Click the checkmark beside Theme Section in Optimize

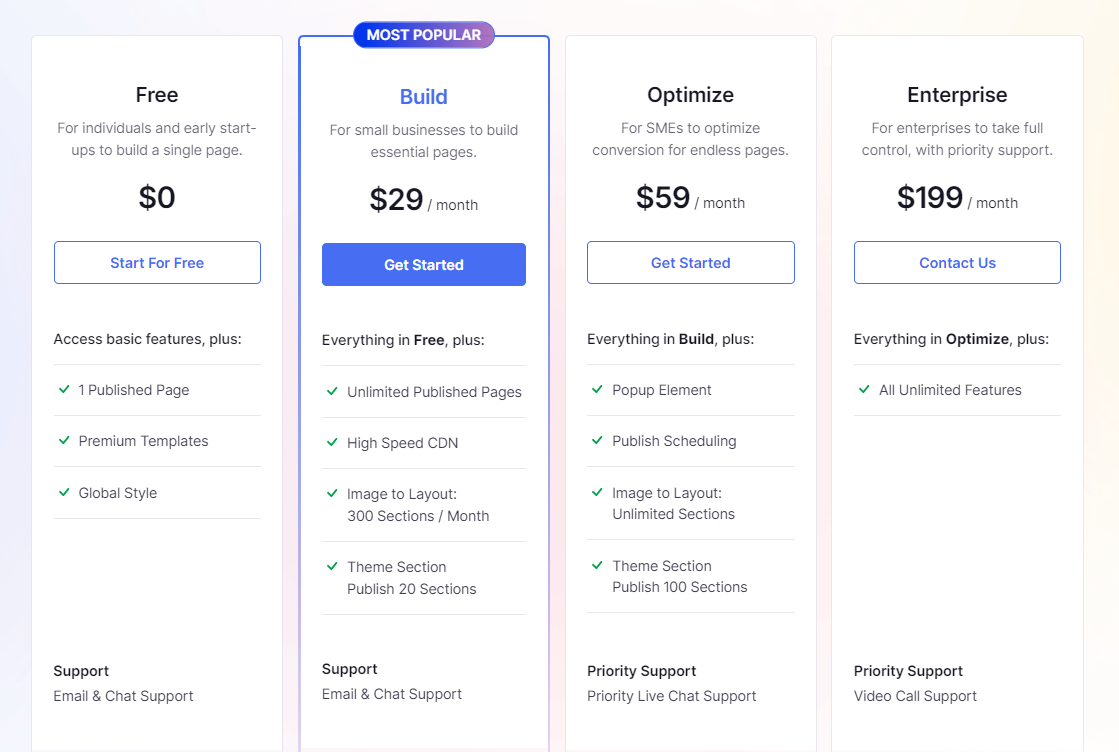coord(597,566)
